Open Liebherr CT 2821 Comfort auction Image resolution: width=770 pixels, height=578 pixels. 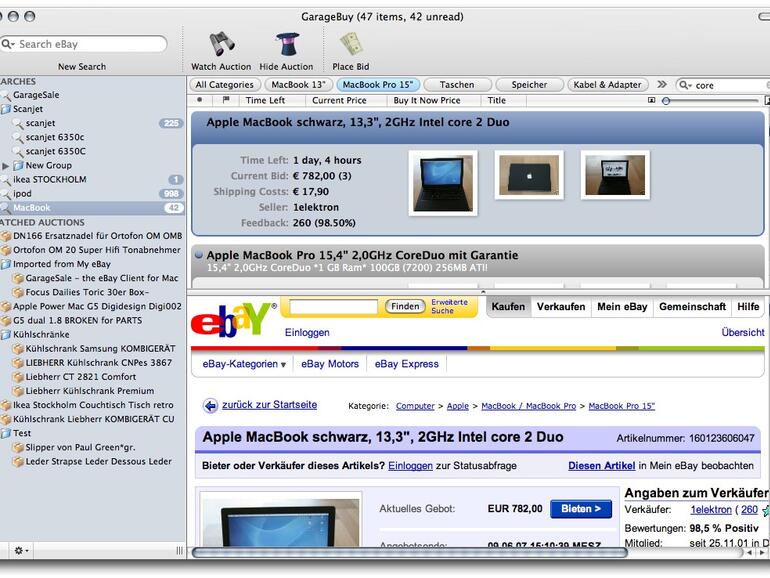coord(81,377)
